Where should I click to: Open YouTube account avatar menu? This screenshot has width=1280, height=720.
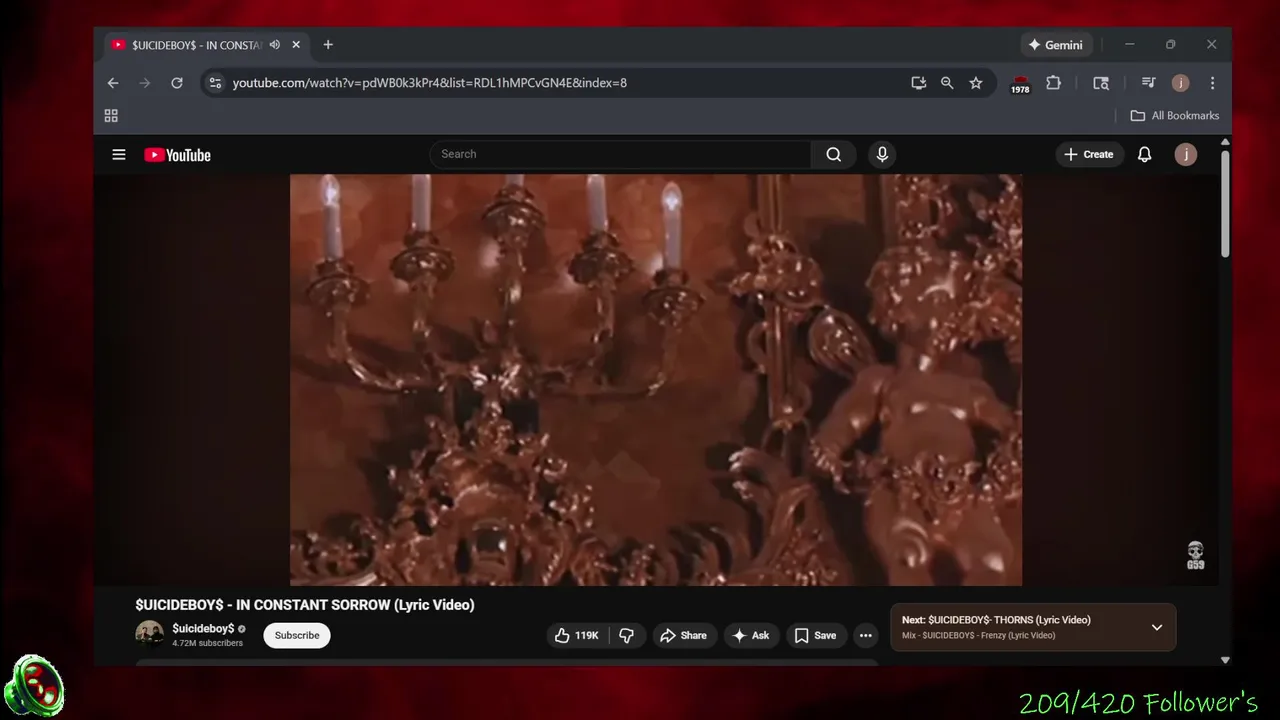tap(1186, 154)
